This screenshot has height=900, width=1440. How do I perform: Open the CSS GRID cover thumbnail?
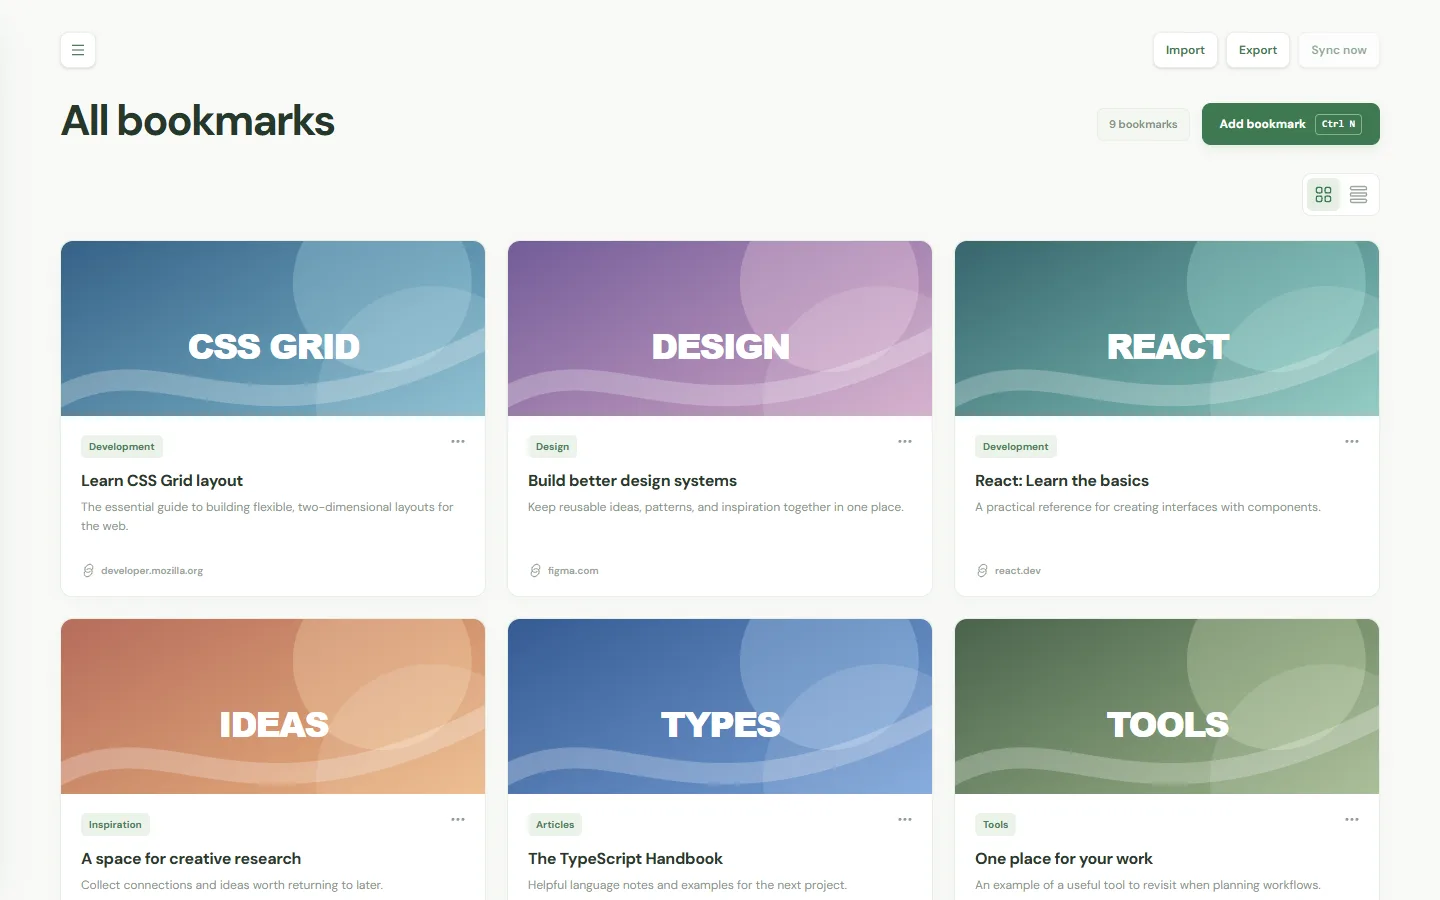pos(273,328)
